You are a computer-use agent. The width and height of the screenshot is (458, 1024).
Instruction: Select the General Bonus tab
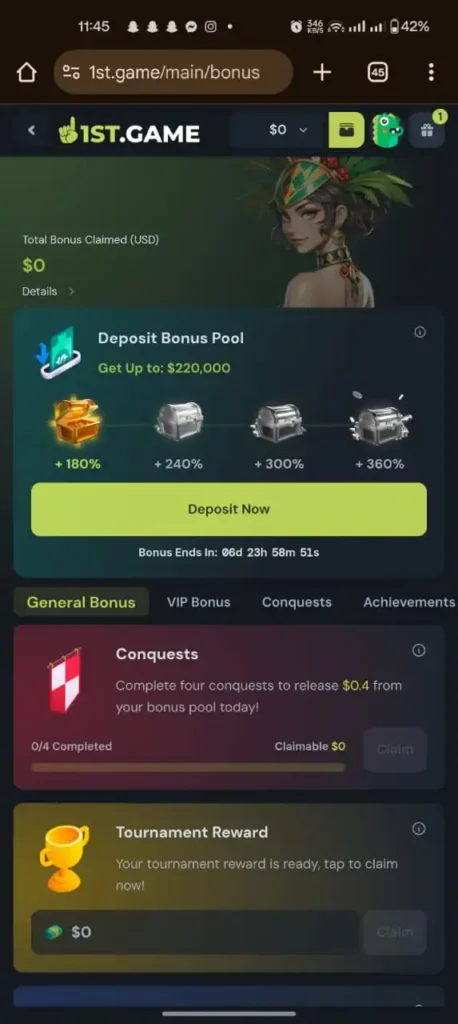(x=81, y=602)
